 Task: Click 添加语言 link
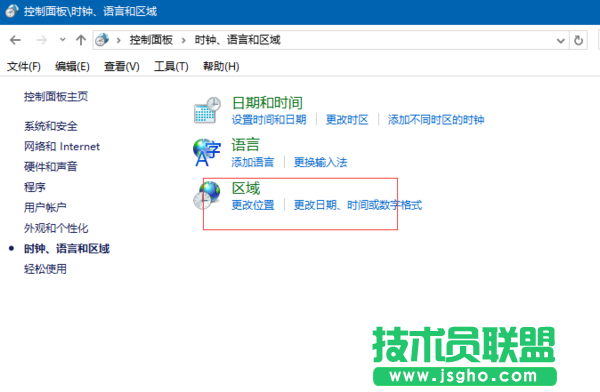click(x=253, y=162)
